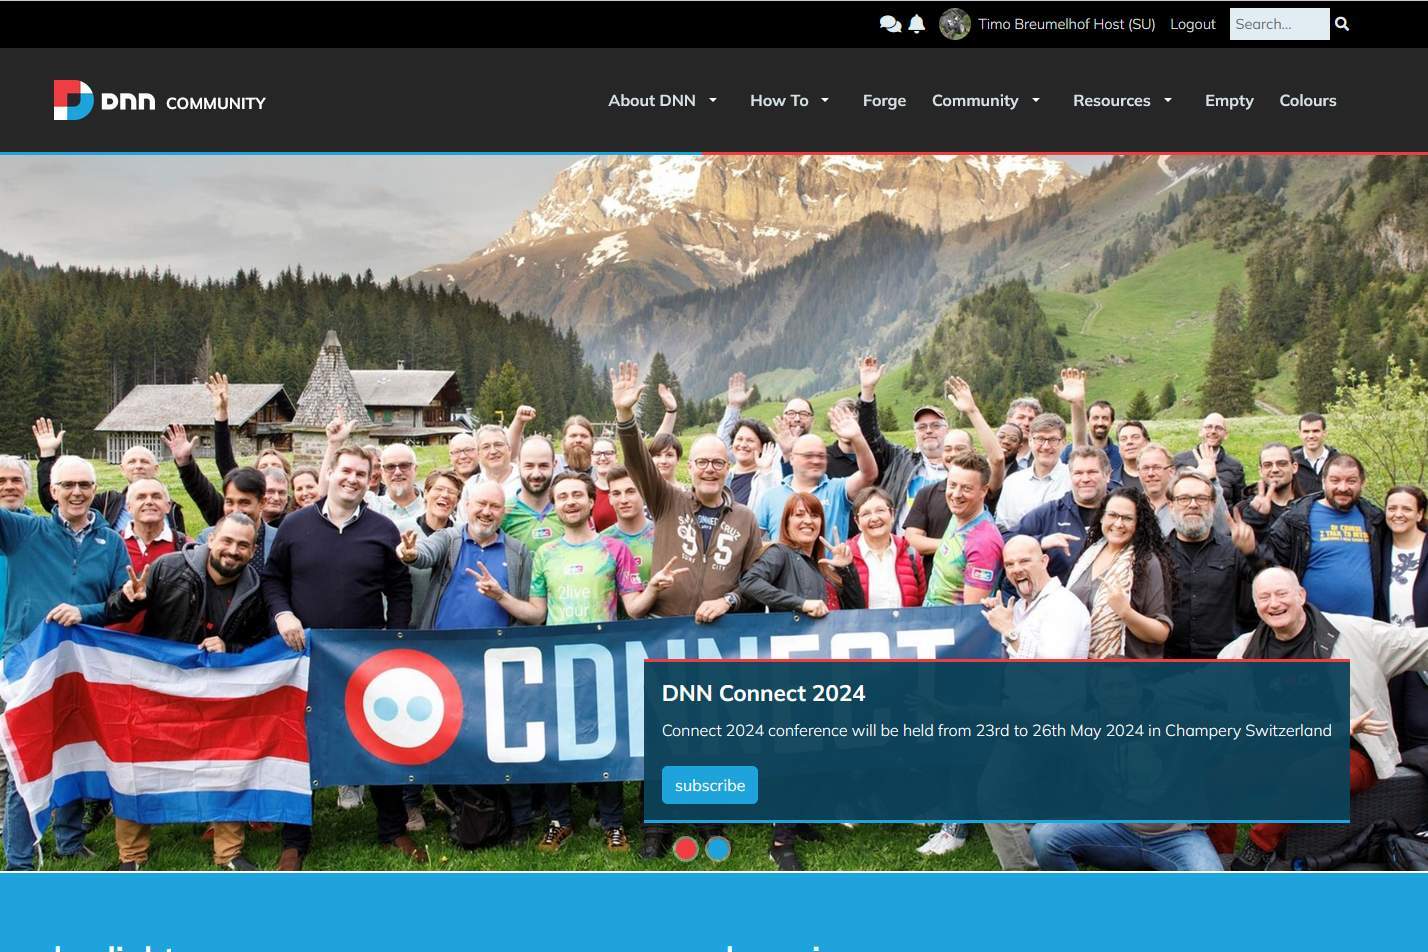This screenshot has height=952, width=1428.
Task: Go to the Forge page
Action: point(884,100)
